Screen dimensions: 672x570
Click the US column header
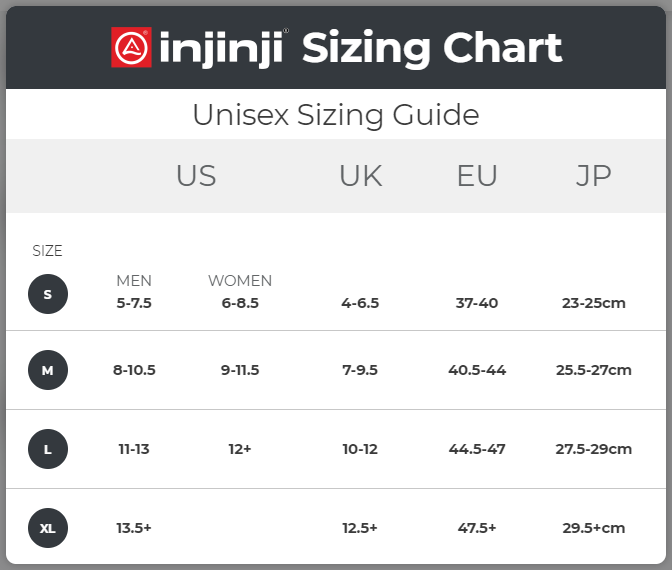click(x=196, y=176)
